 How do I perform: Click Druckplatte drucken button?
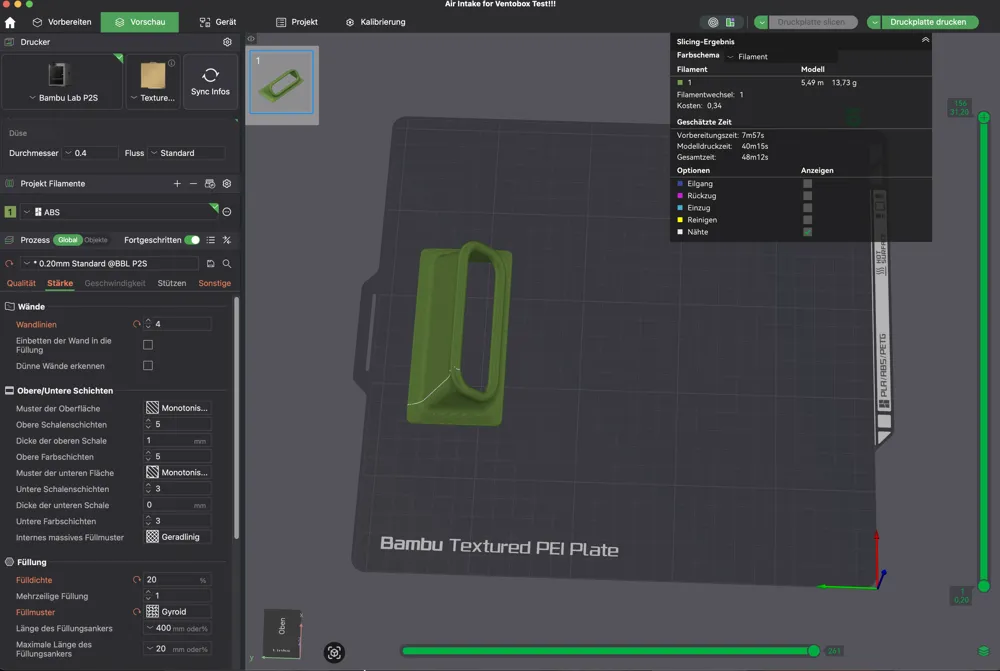coord(928,22)
